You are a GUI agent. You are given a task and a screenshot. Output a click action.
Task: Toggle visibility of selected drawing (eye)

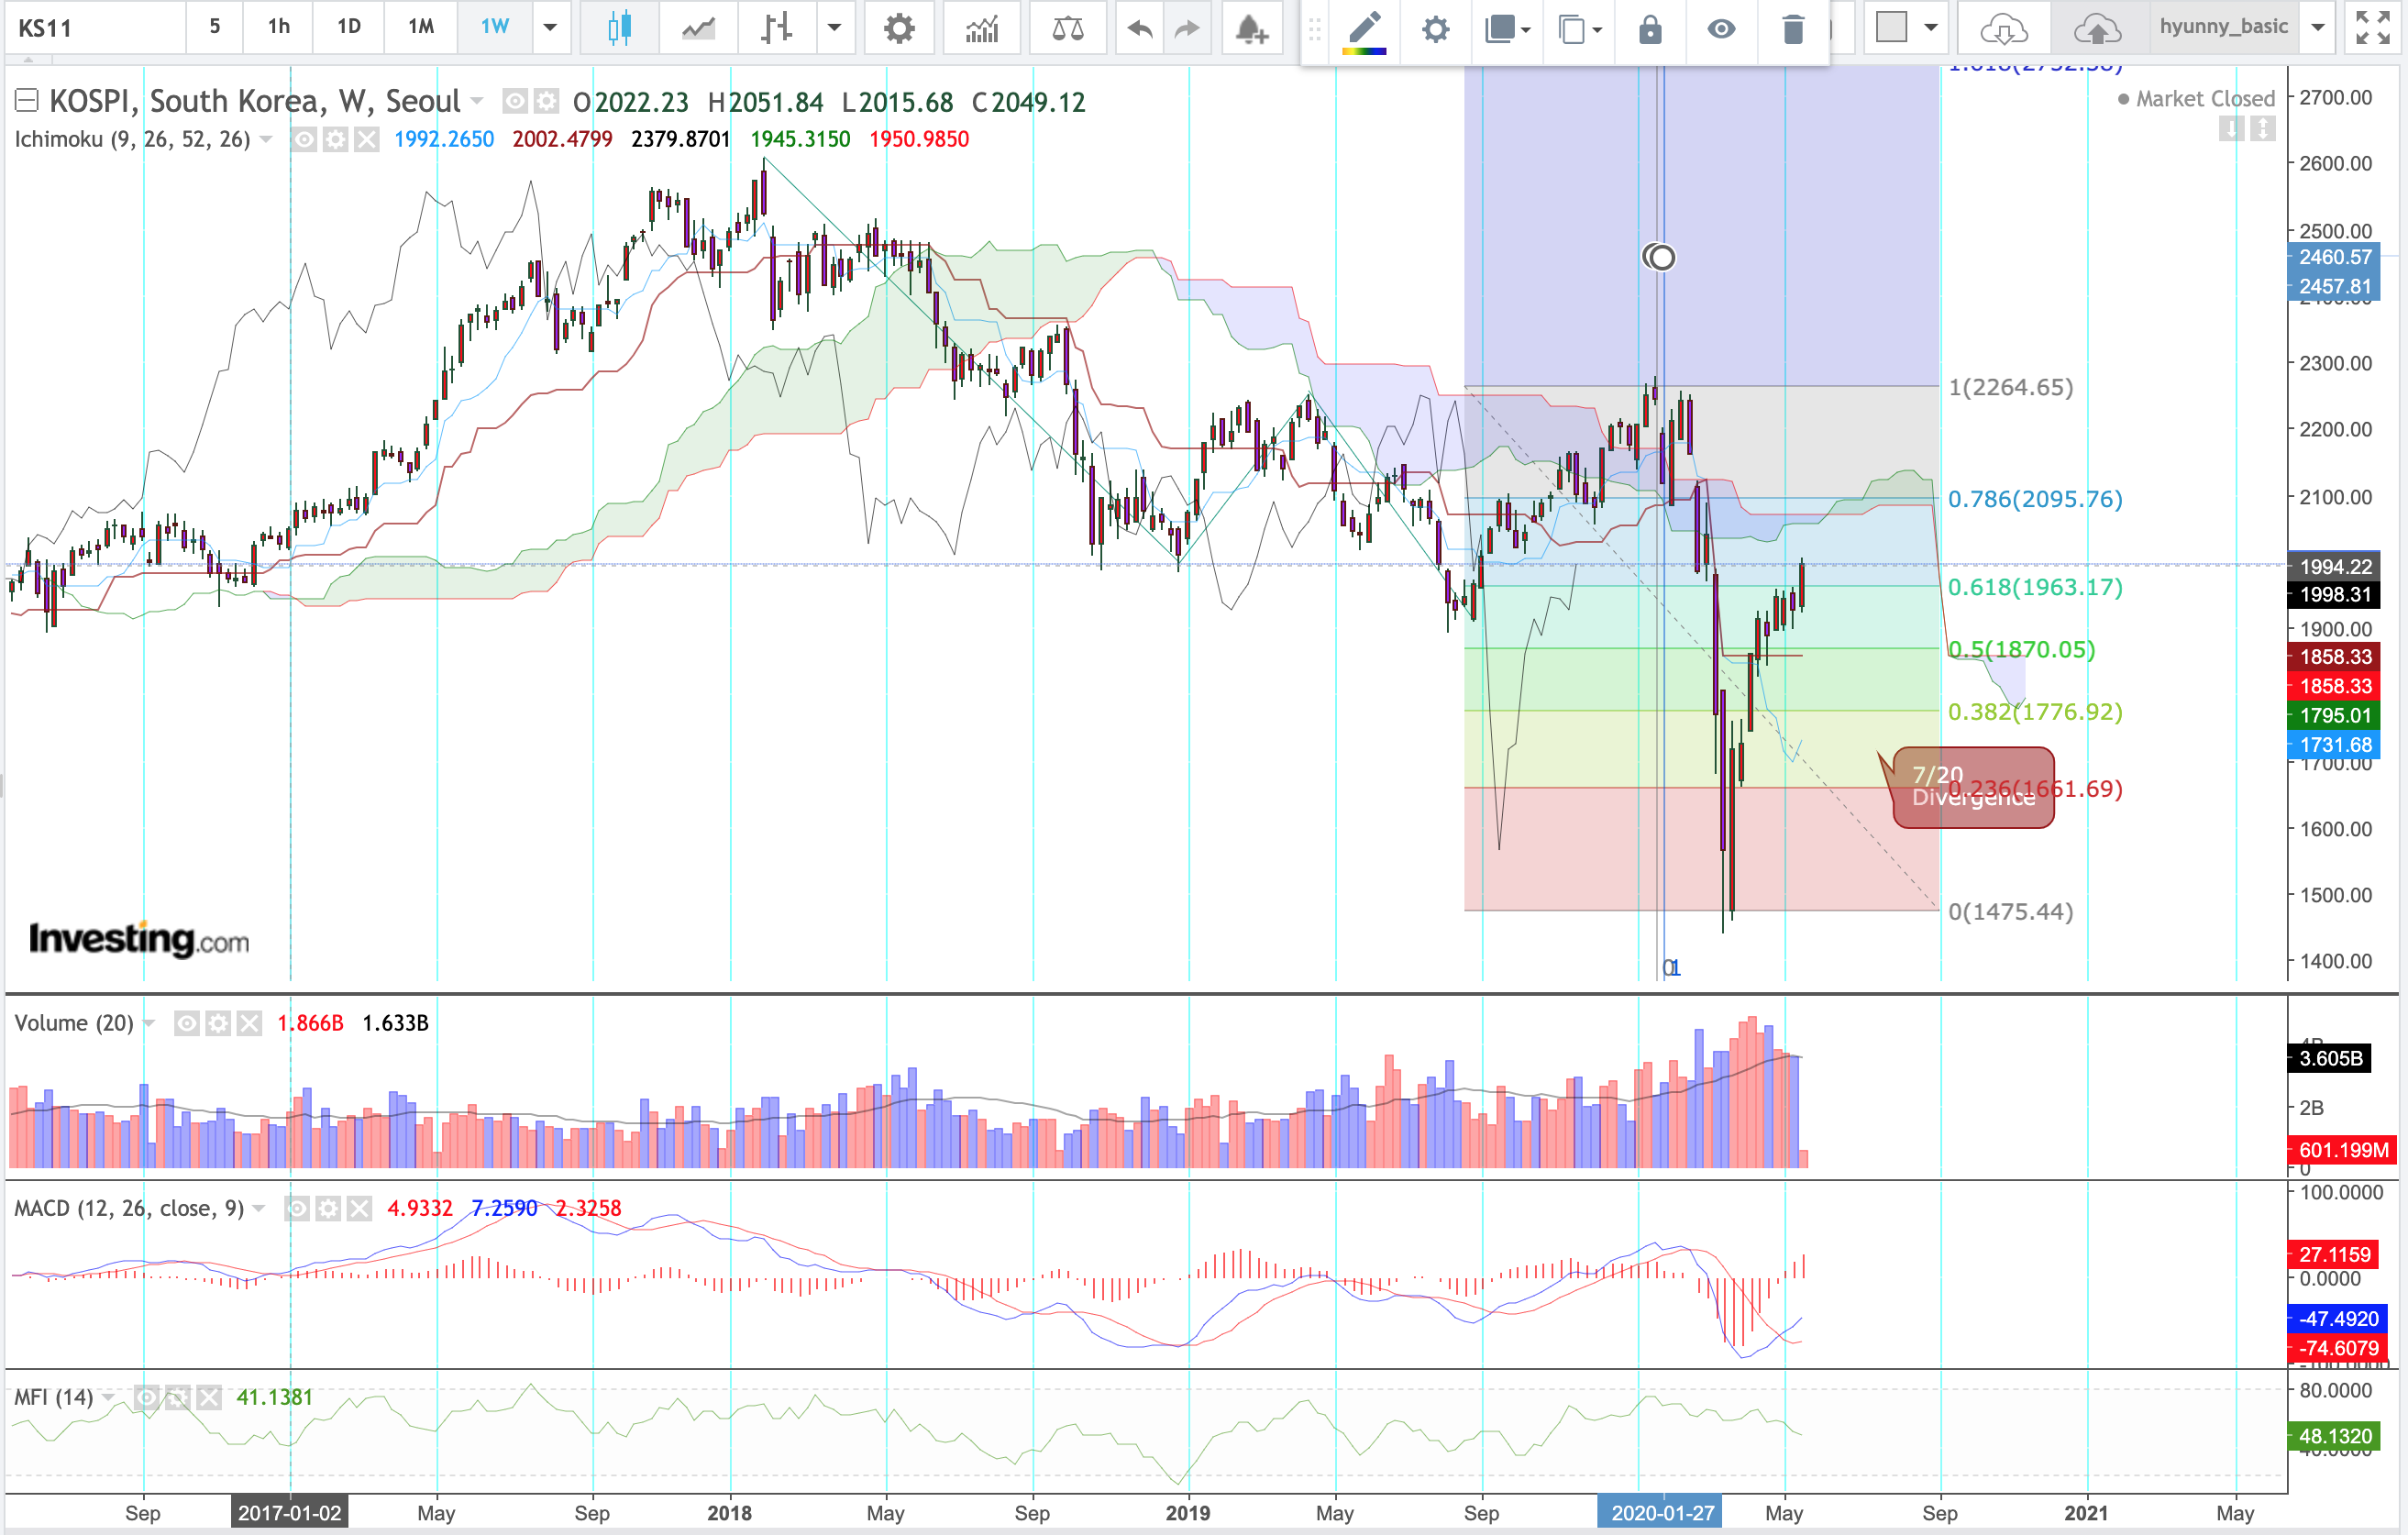(1720, 29)
